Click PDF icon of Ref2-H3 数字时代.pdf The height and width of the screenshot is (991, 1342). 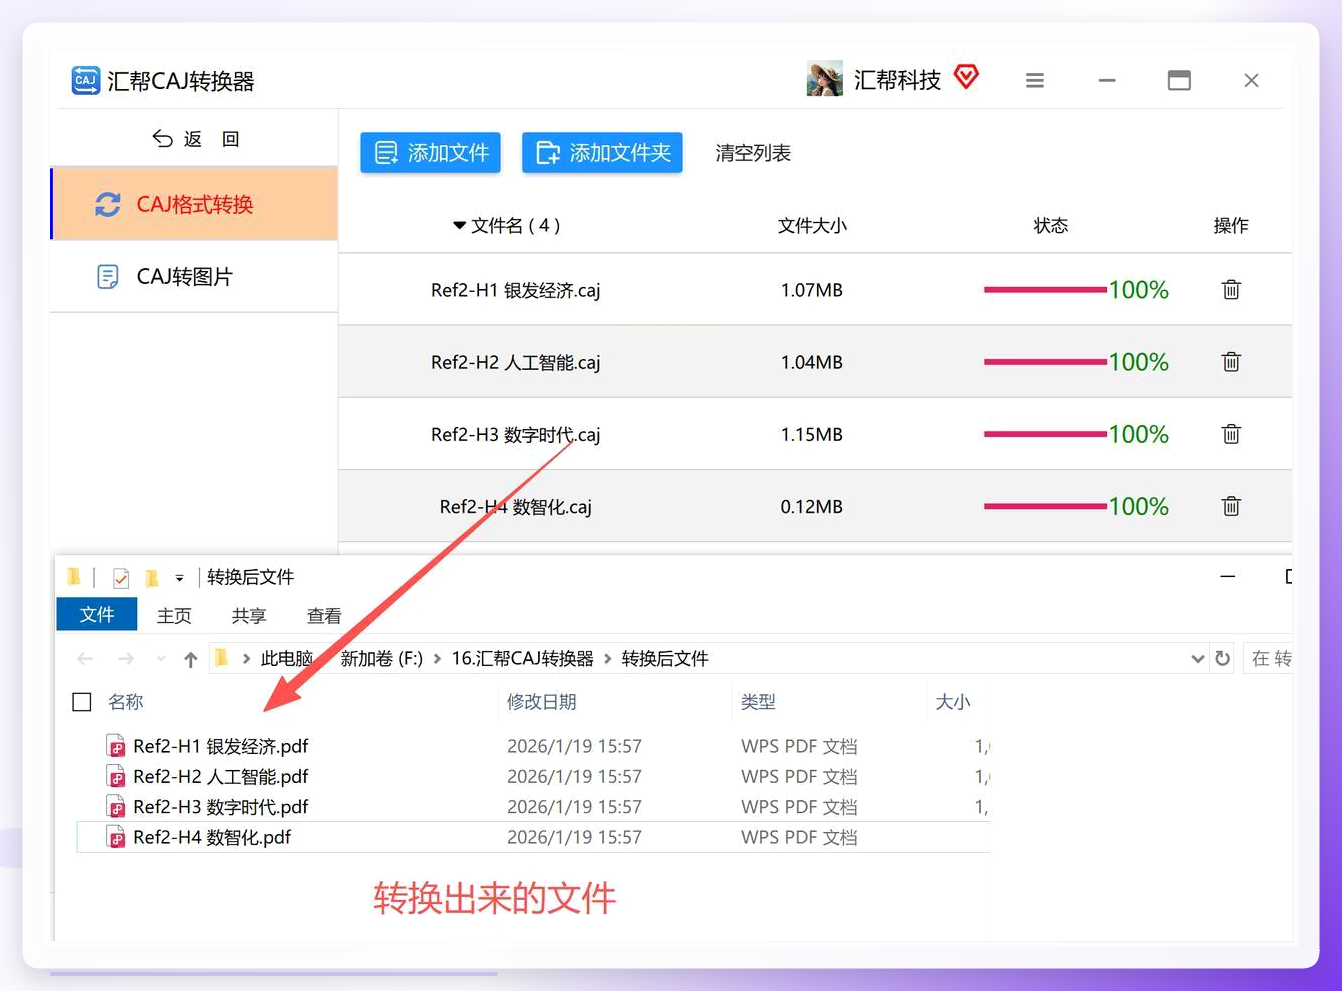click(x=116, y=806)
